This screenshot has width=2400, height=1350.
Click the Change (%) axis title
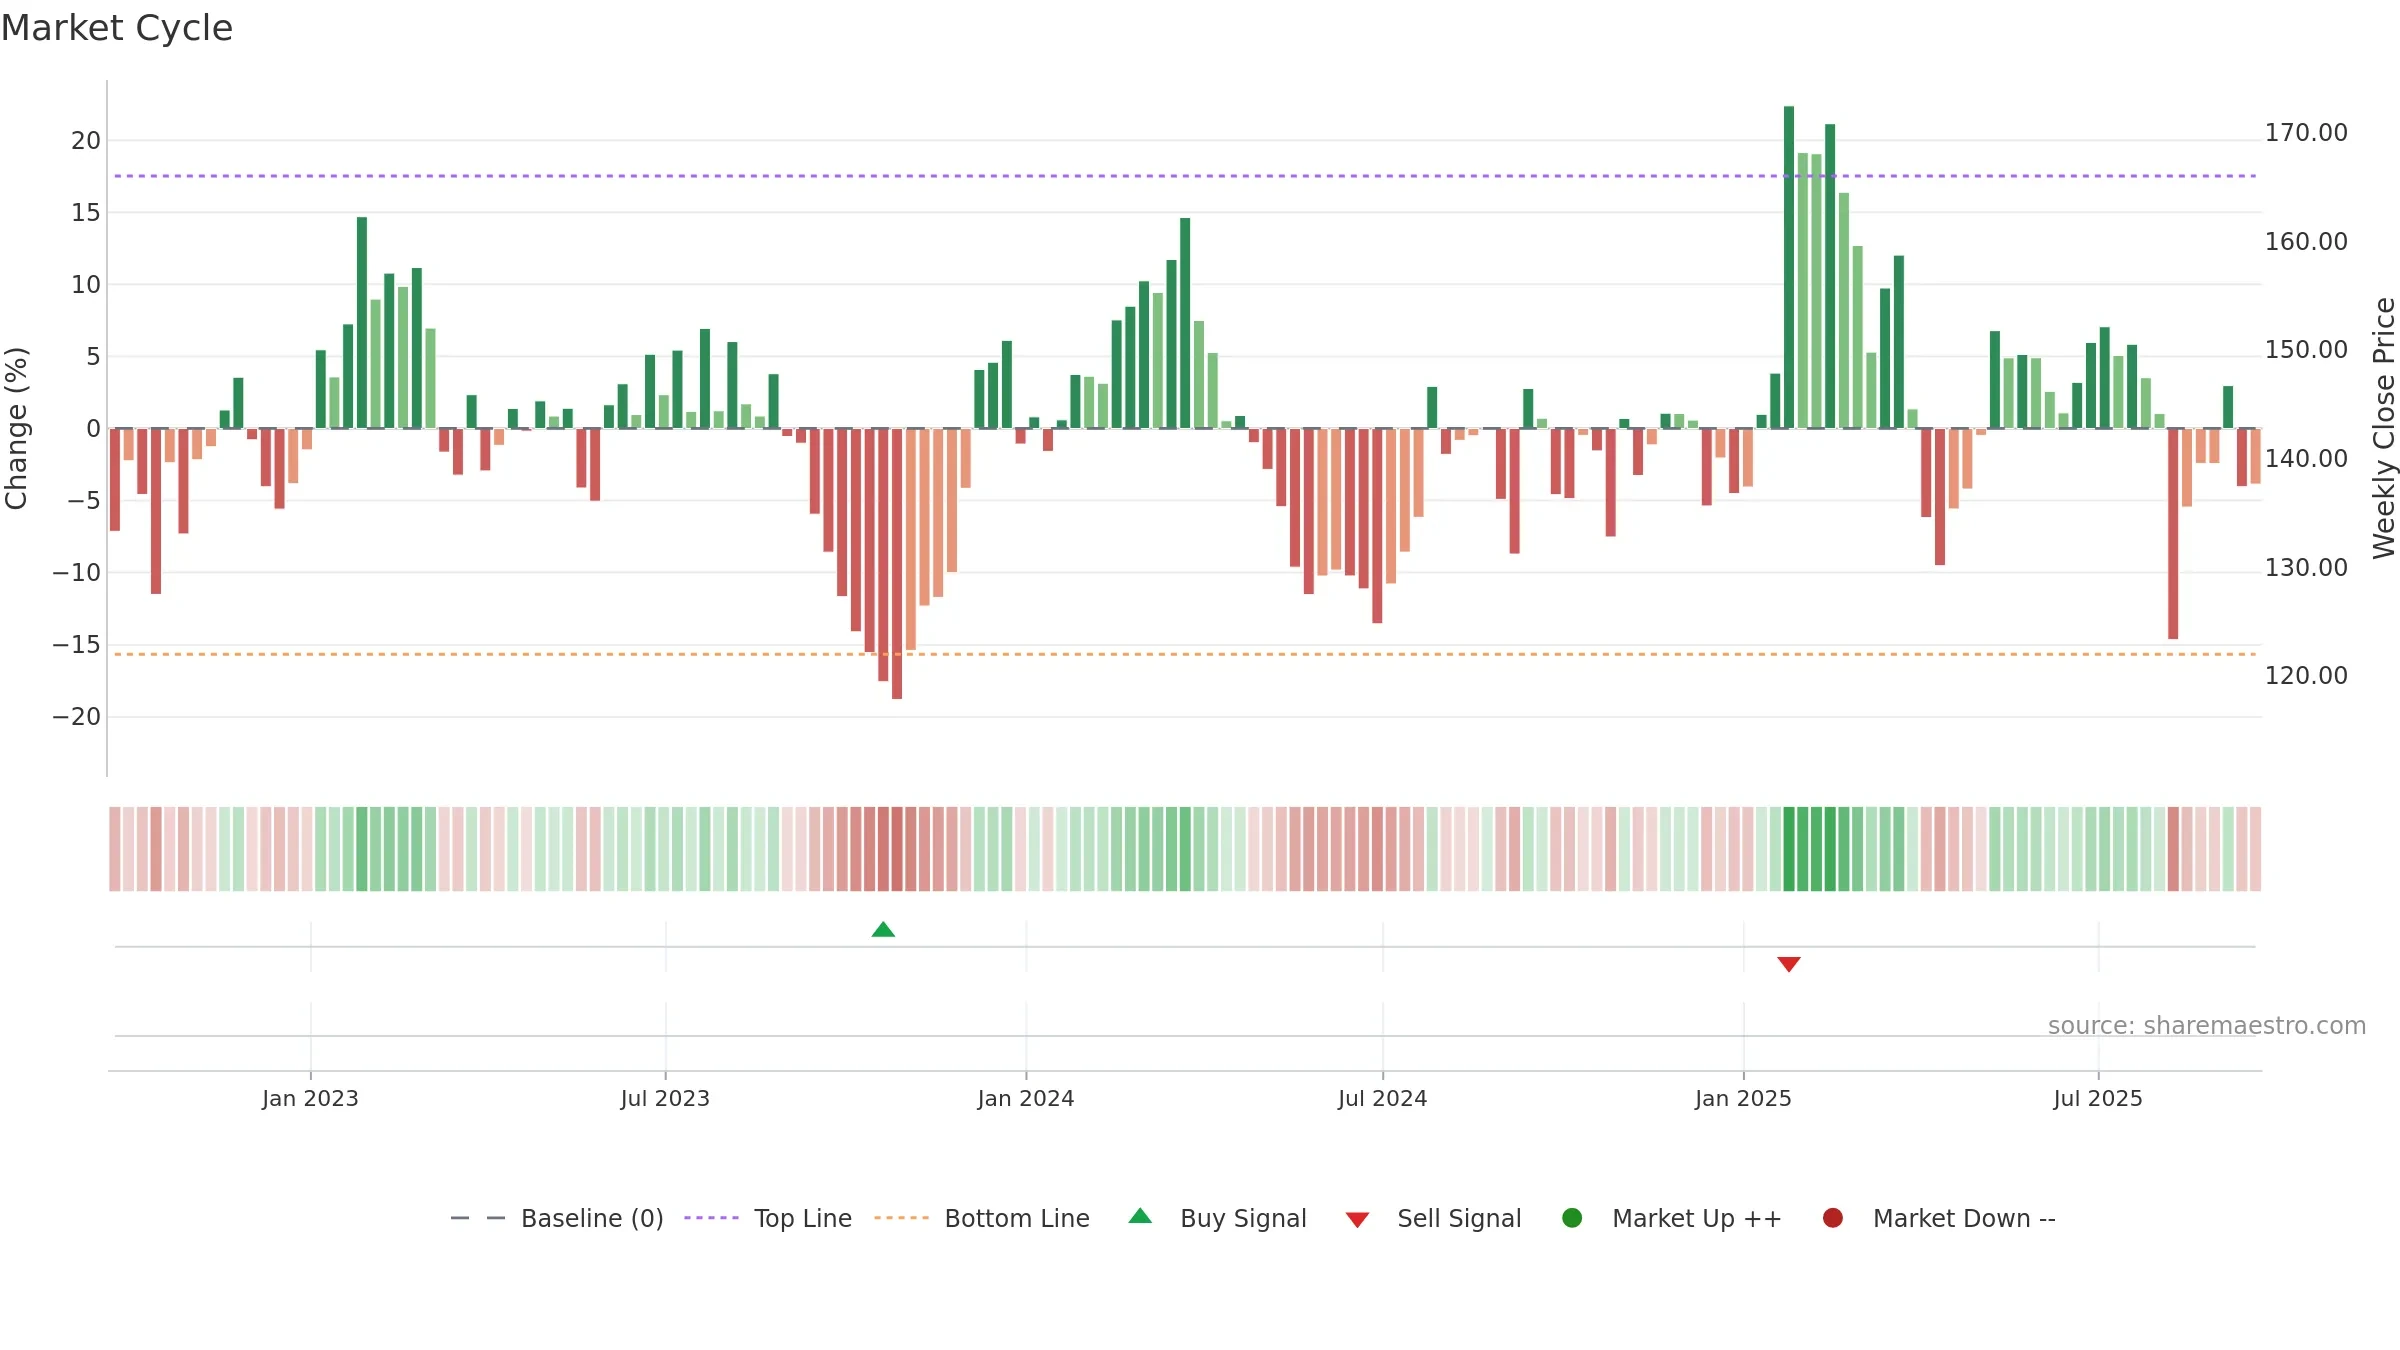pyautogui.click(x=16, y=428)
